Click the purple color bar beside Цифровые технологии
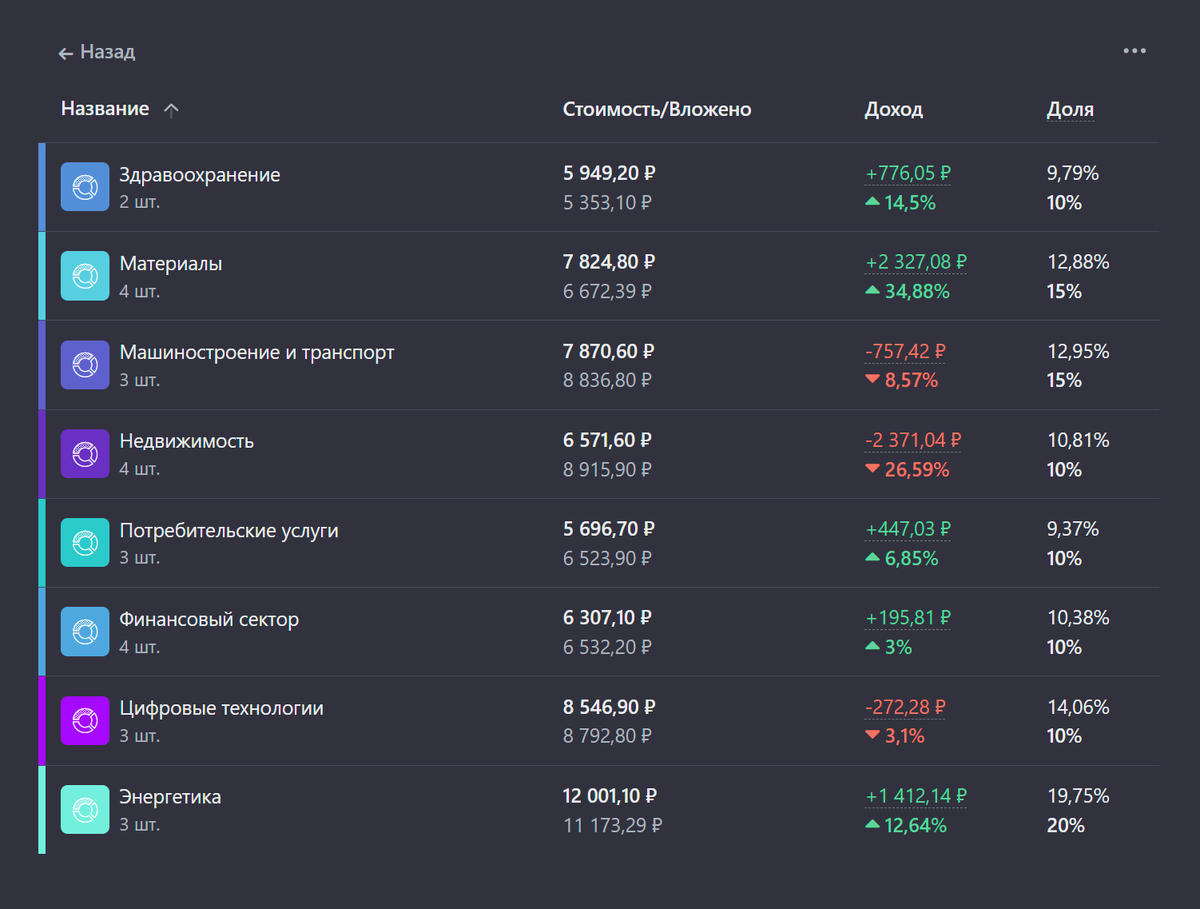This screenshot has width=1200, height=909. (x=42, y=721)
